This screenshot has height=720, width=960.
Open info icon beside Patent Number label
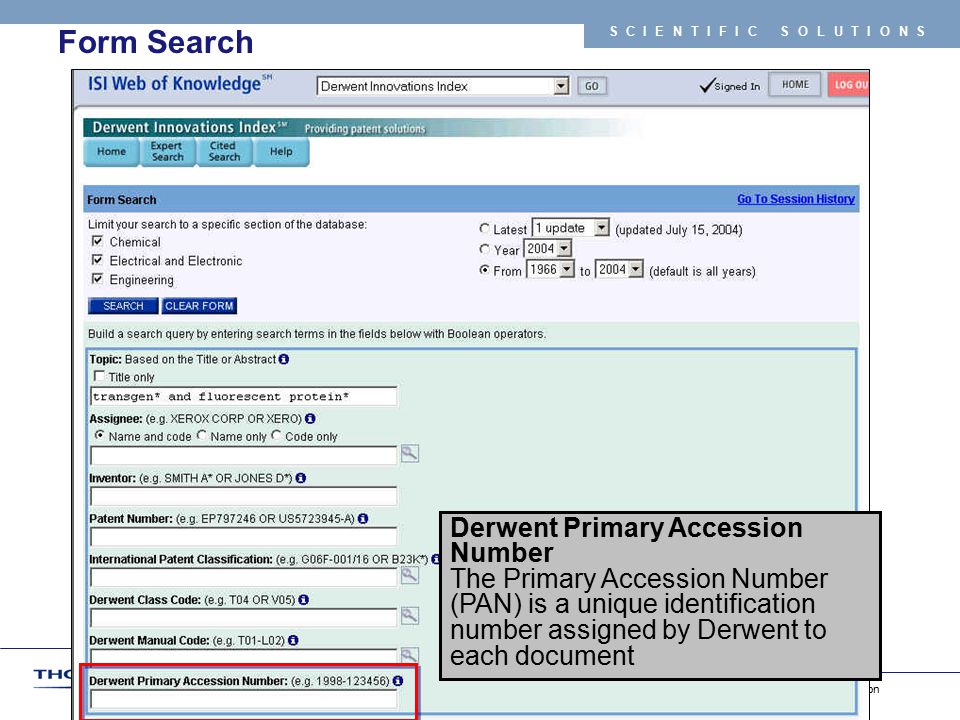click(x=363, y=519)
